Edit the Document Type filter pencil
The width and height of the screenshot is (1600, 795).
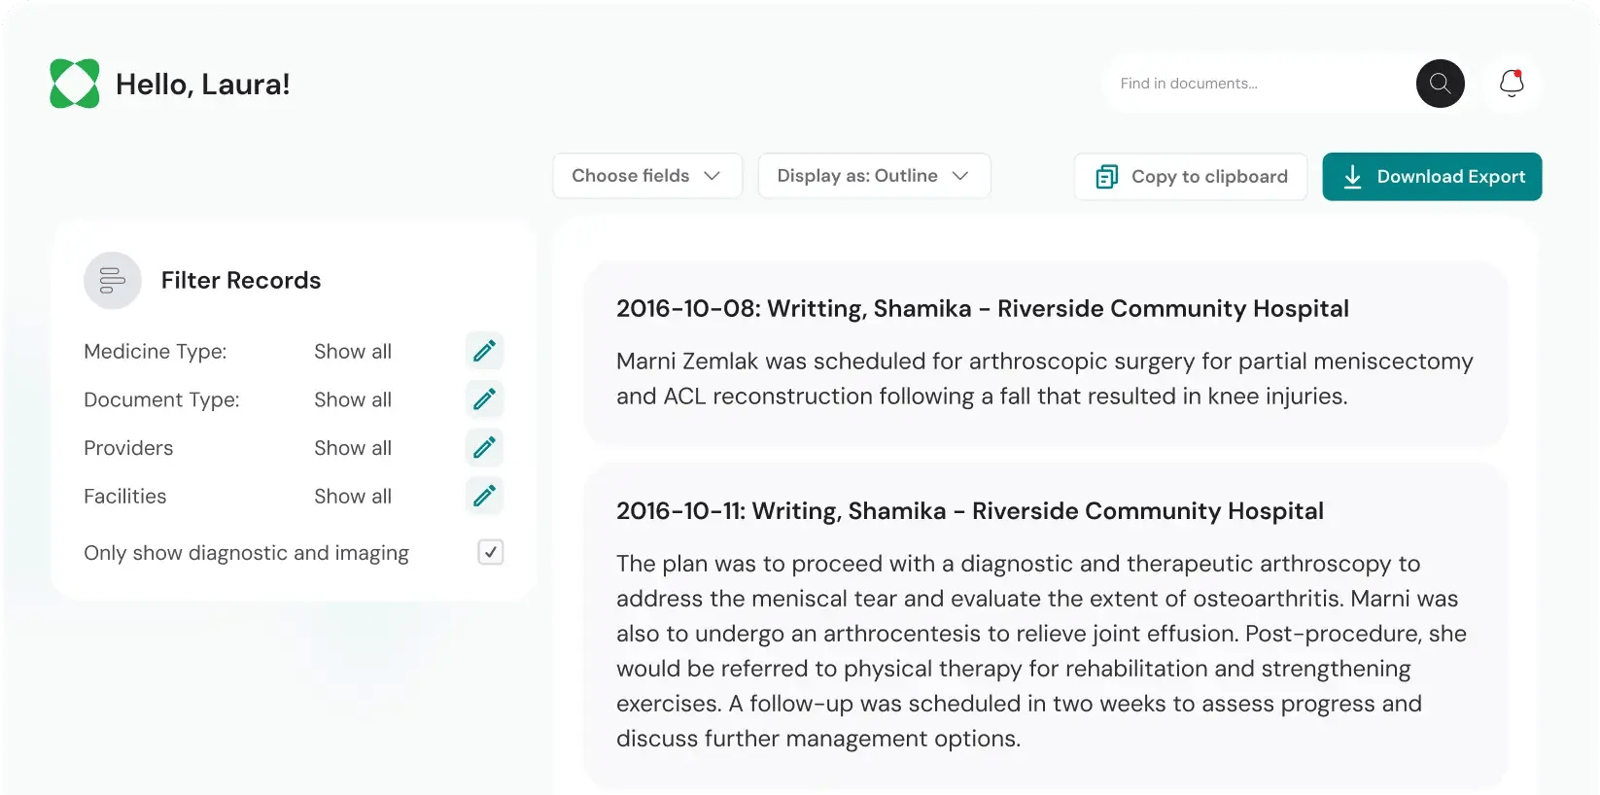click(484, 399)
